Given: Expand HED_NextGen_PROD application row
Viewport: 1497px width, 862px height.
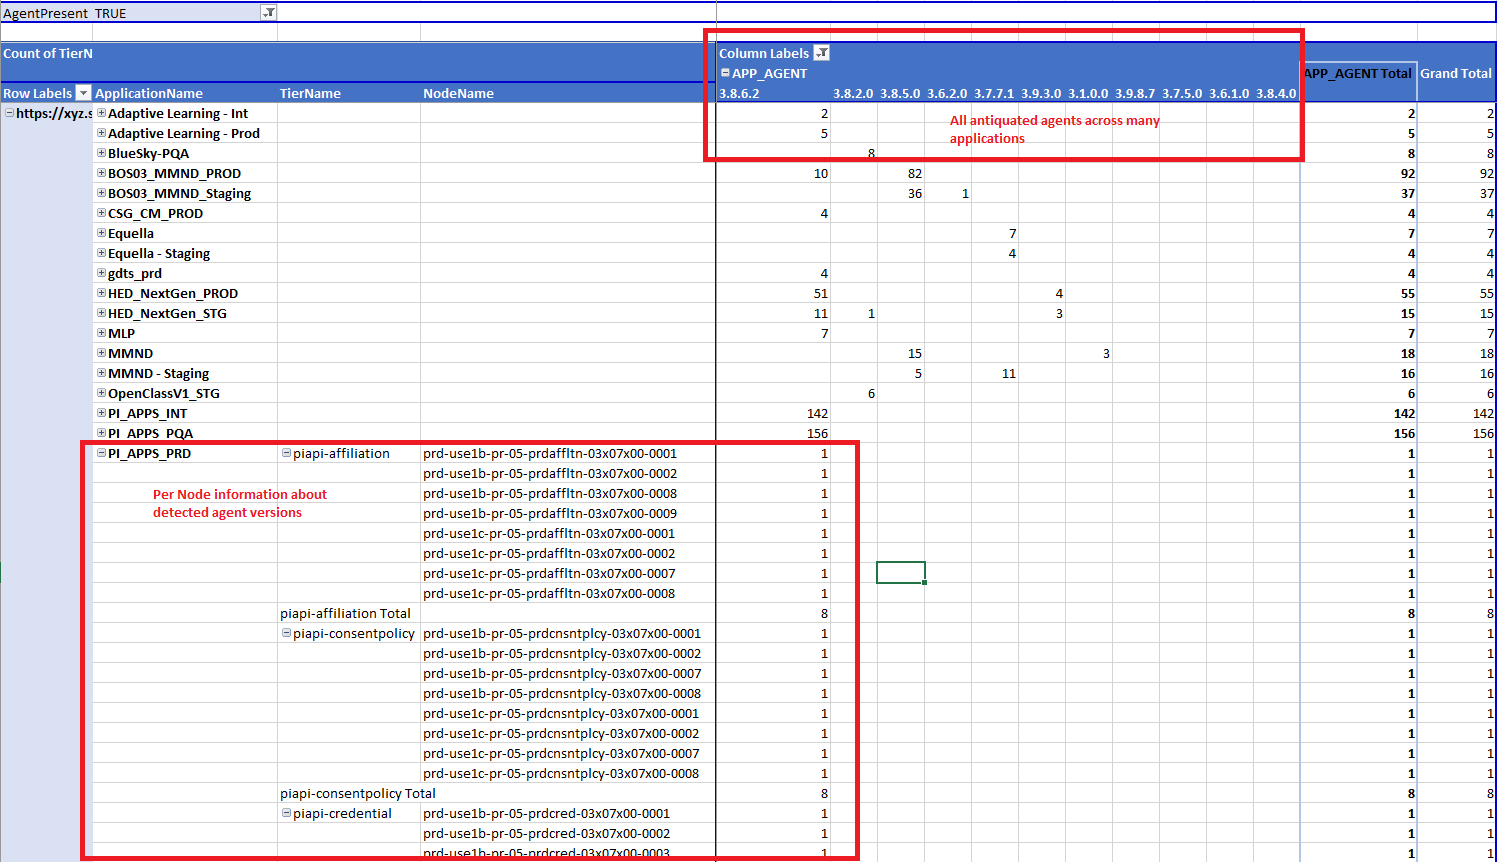Looking at the screenshot, I should pyautogui.click(x=101, y=293).
